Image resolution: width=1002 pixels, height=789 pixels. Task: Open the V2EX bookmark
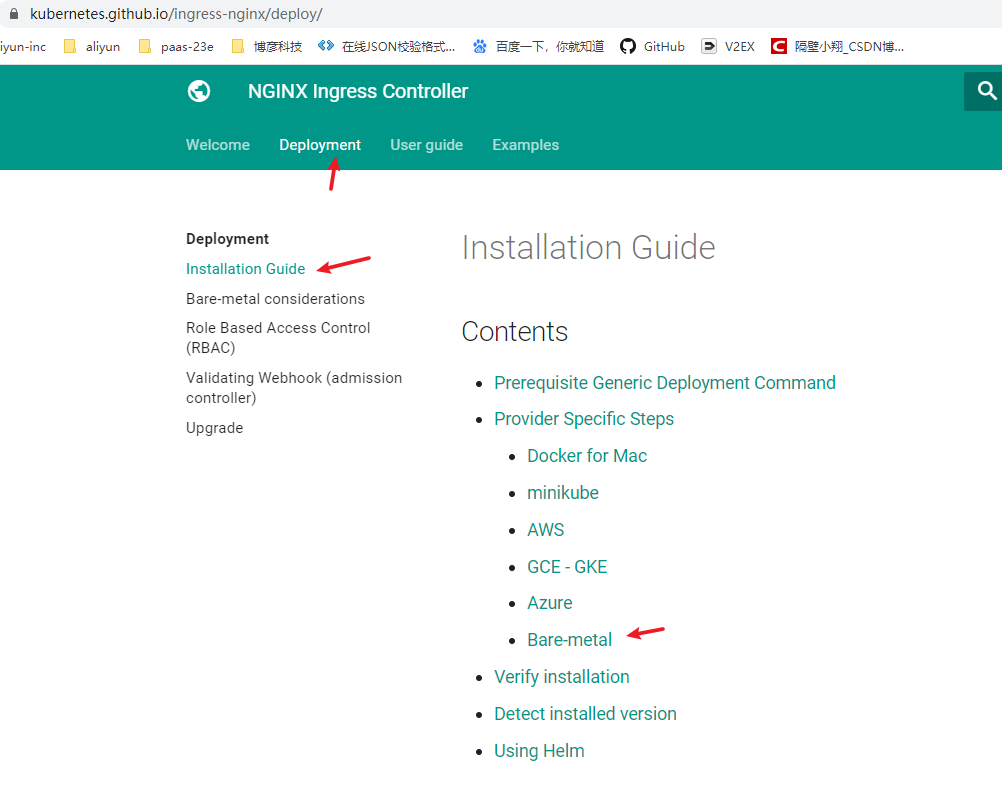728,46
